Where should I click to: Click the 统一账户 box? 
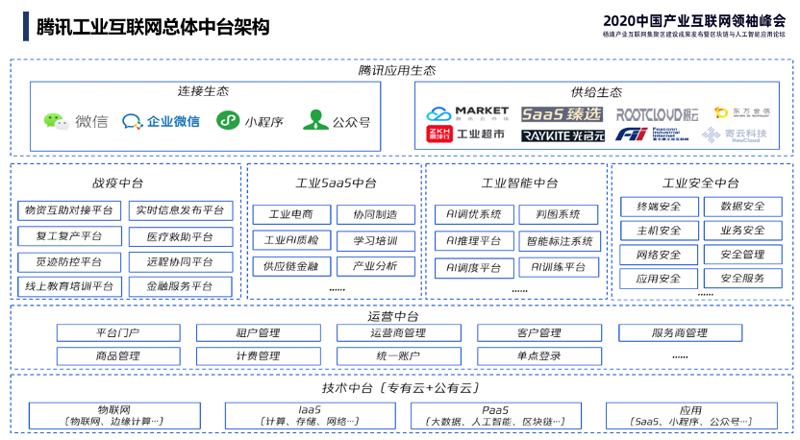398,356
